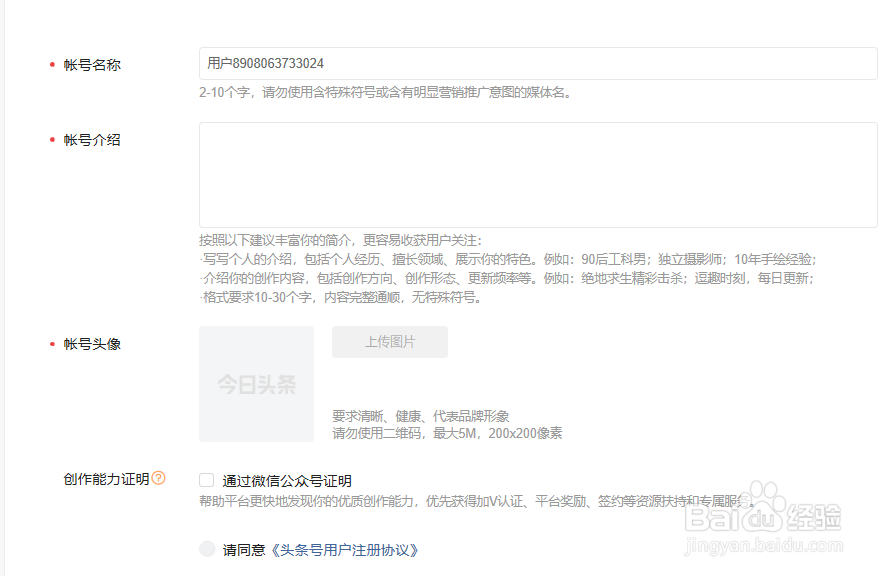Click the tip 格式要求10-30个字

340,297
